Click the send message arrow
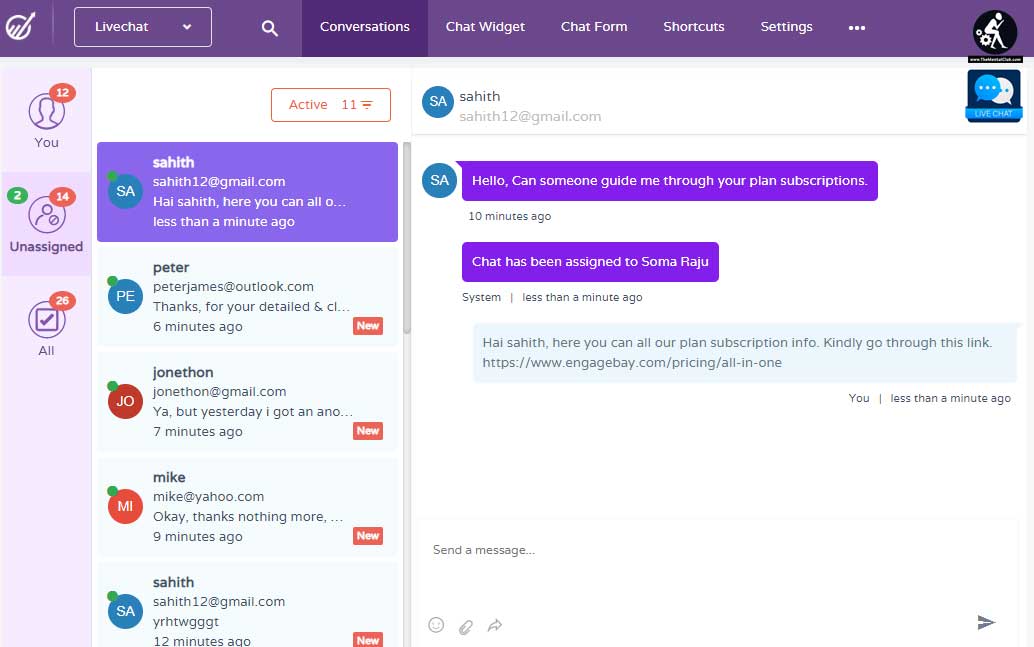Screen dimensions: 1034x647 986,622
